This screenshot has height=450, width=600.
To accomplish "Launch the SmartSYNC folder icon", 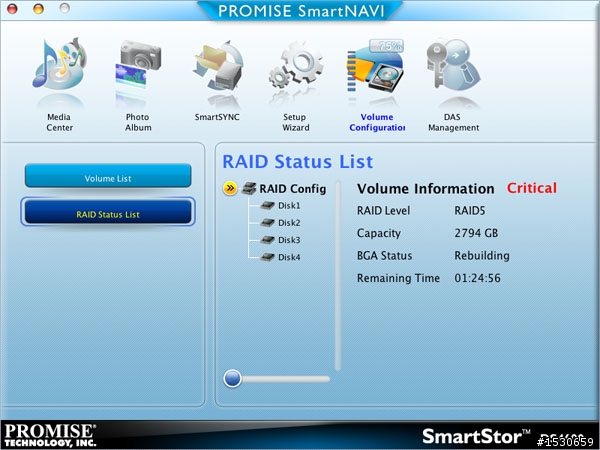I will [x=217, y=65].
